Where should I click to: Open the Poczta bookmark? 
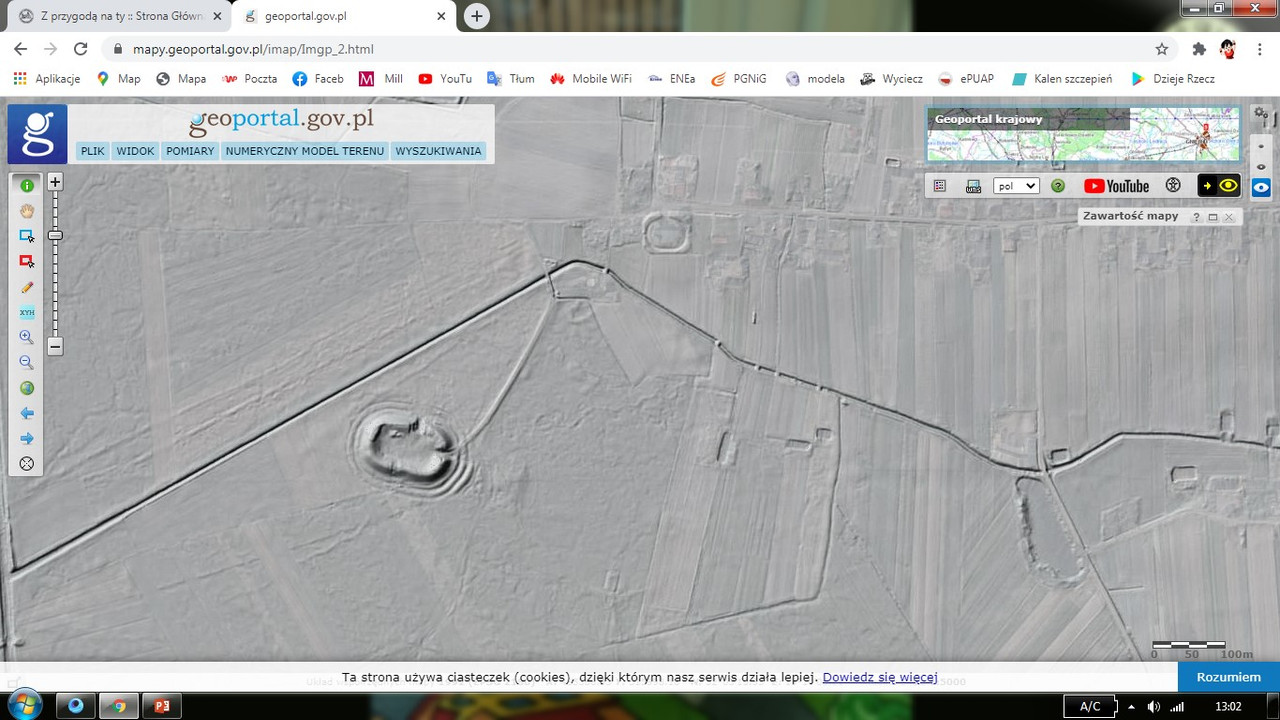click(x=250, y=79)
